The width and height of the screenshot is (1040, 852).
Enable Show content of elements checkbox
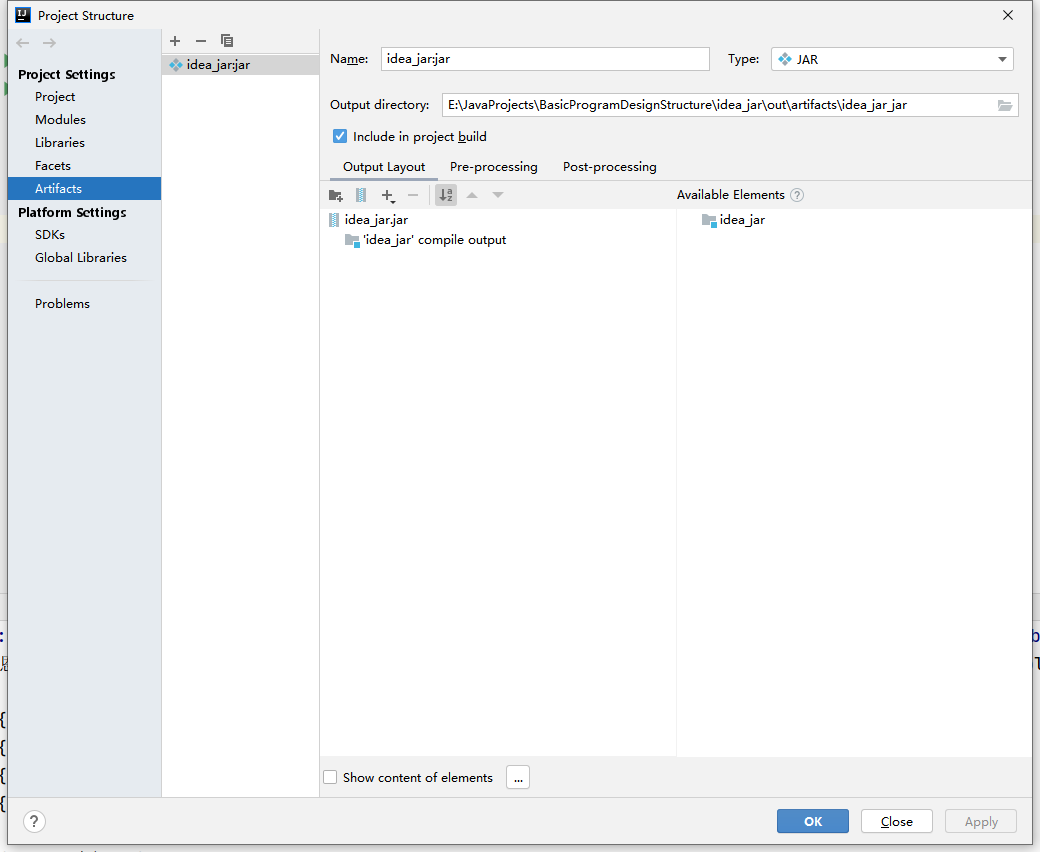(x=330, y=777)
